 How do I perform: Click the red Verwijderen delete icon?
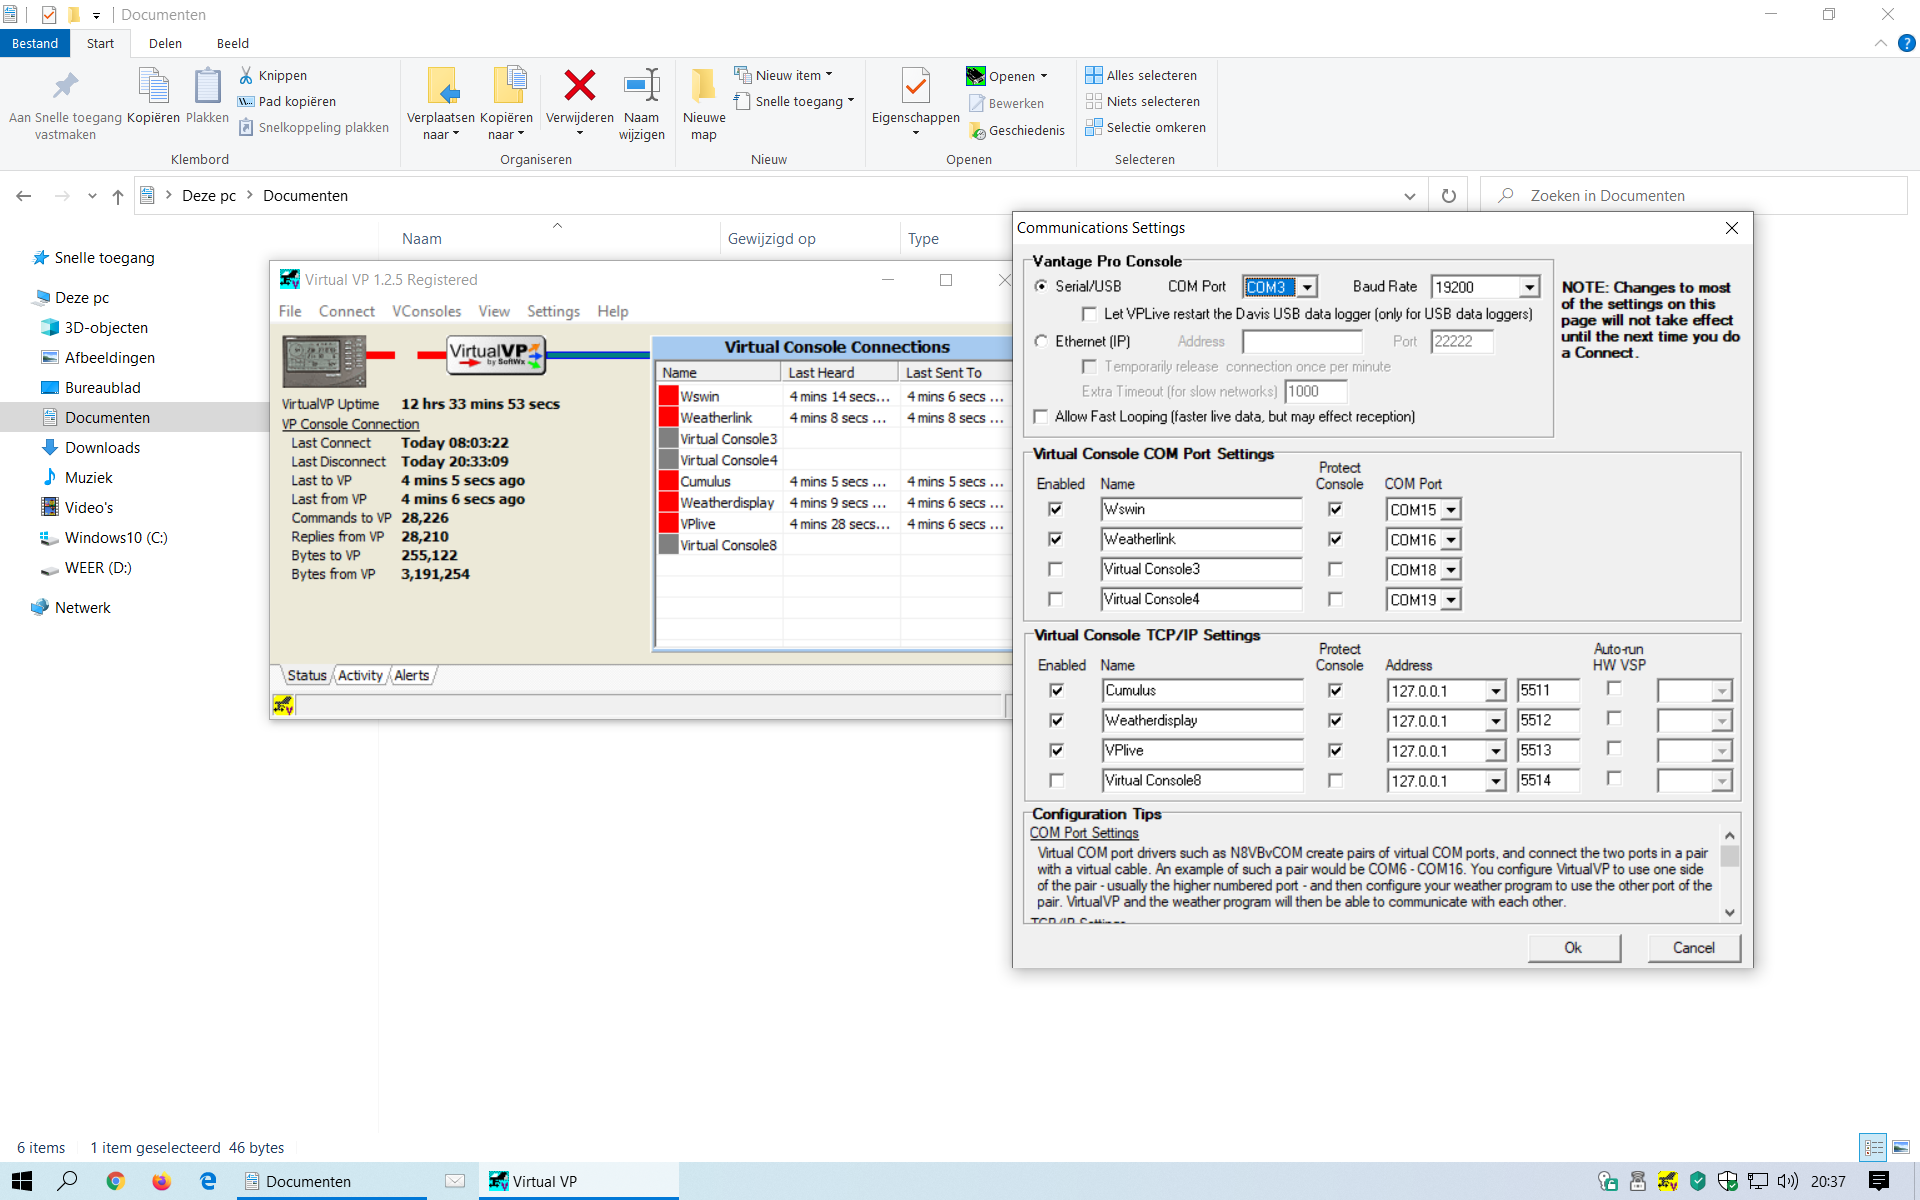point(579,86)
